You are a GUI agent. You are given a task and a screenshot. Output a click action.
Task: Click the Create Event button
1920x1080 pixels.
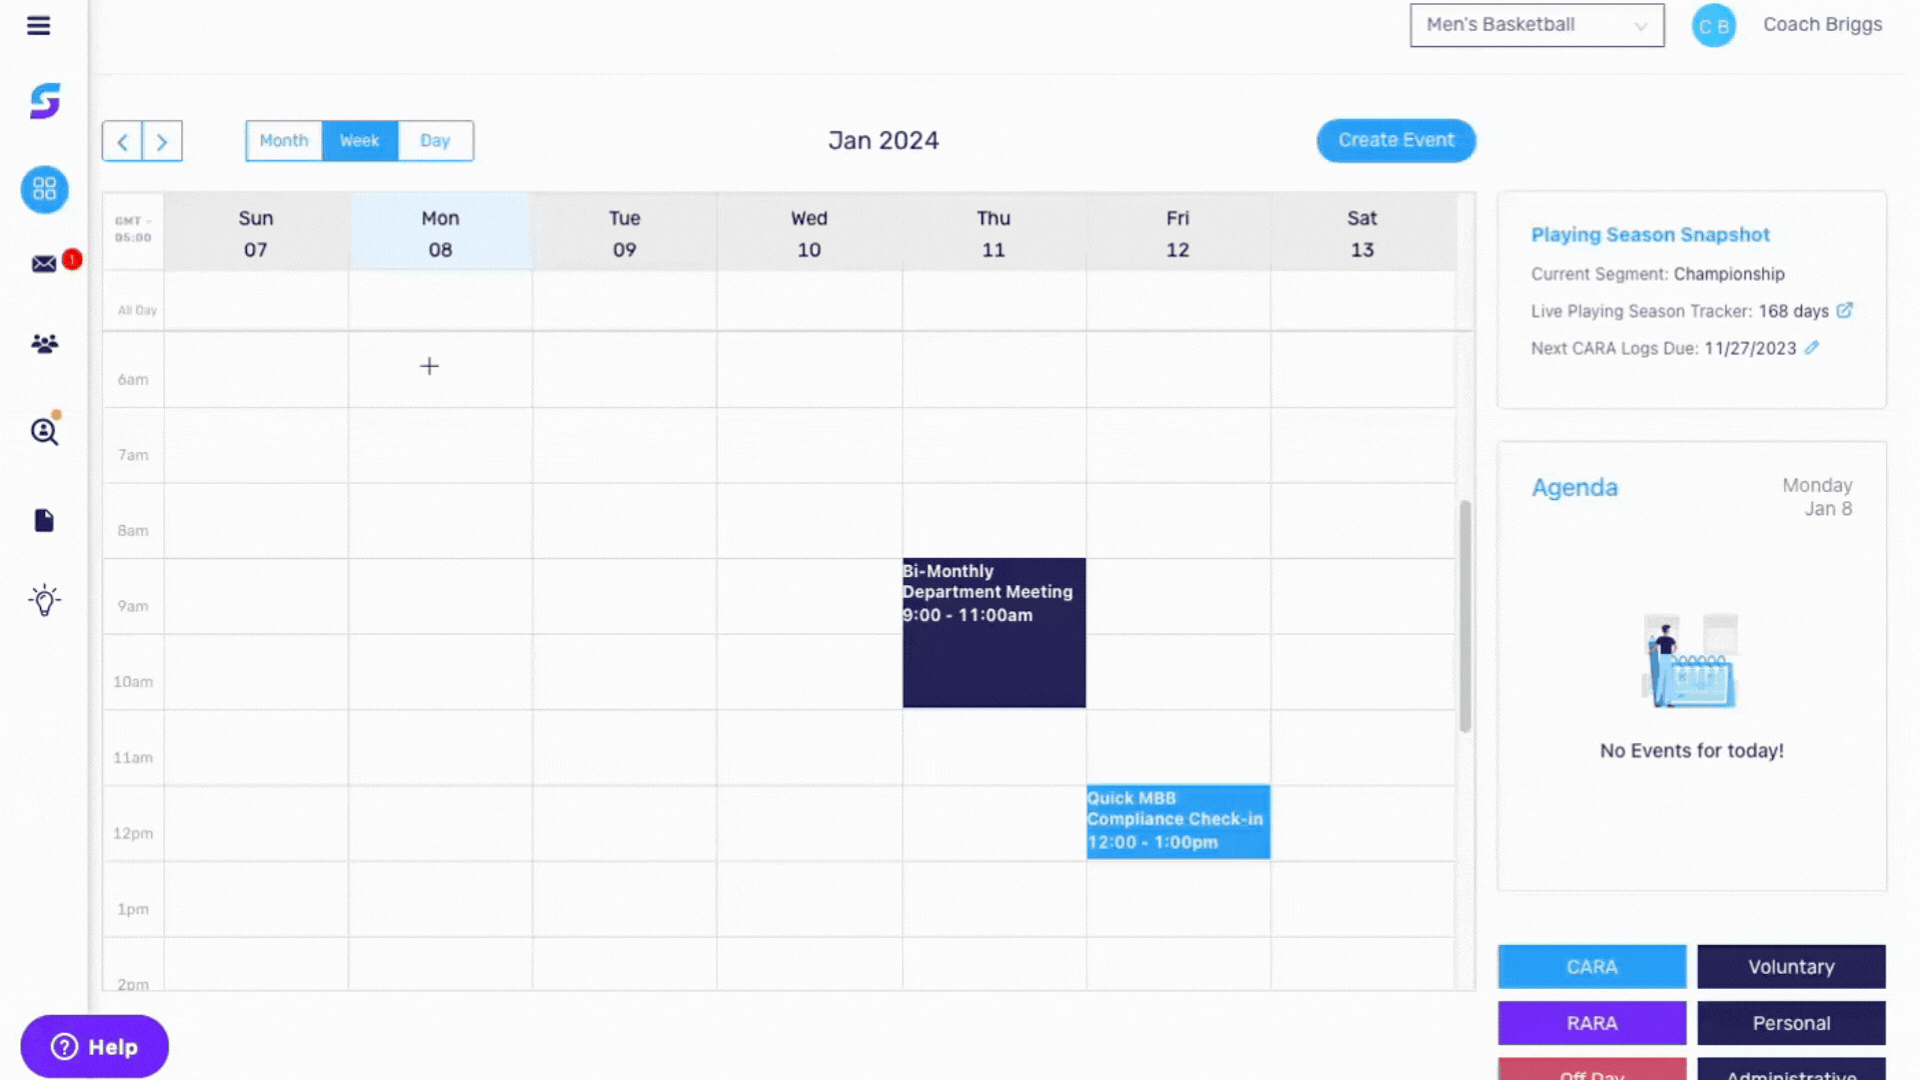tap(1396, 140)
